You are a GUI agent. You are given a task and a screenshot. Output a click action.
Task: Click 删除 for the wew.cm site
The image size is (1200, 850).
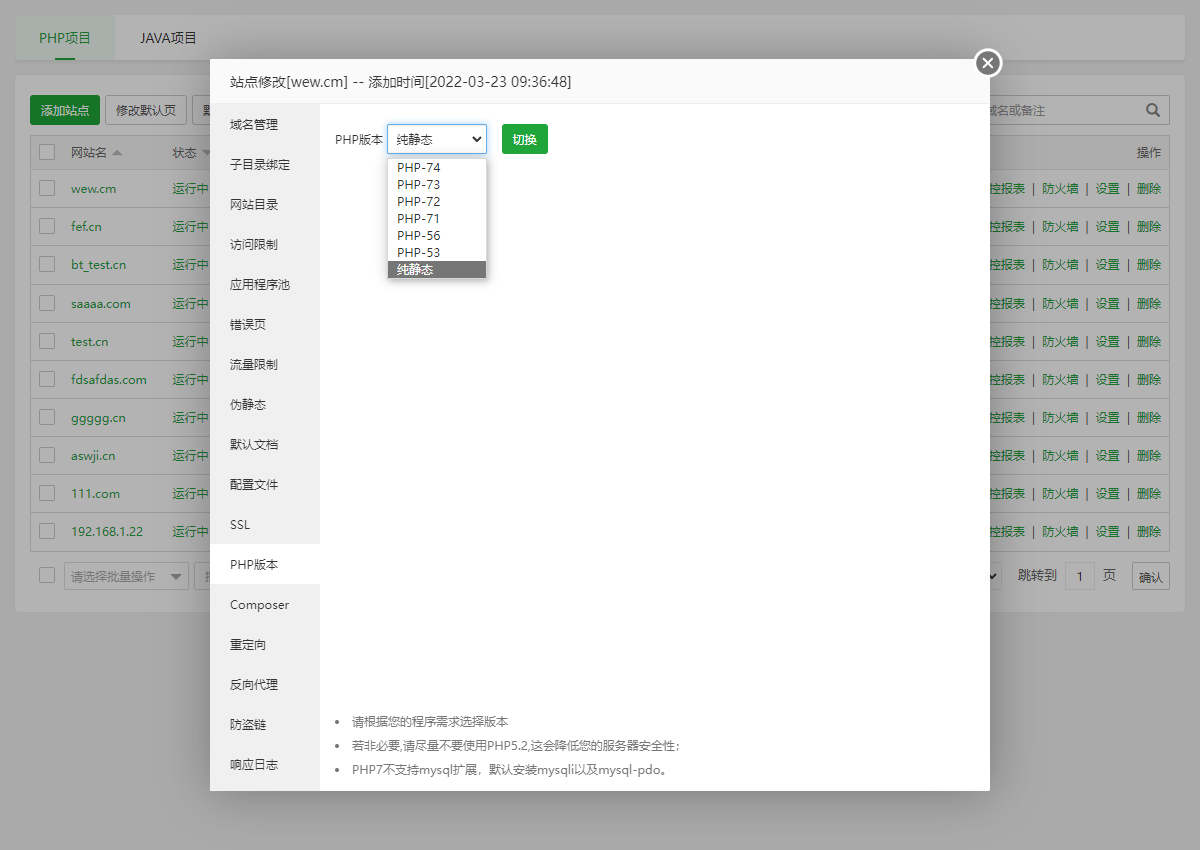point(1148,189)
